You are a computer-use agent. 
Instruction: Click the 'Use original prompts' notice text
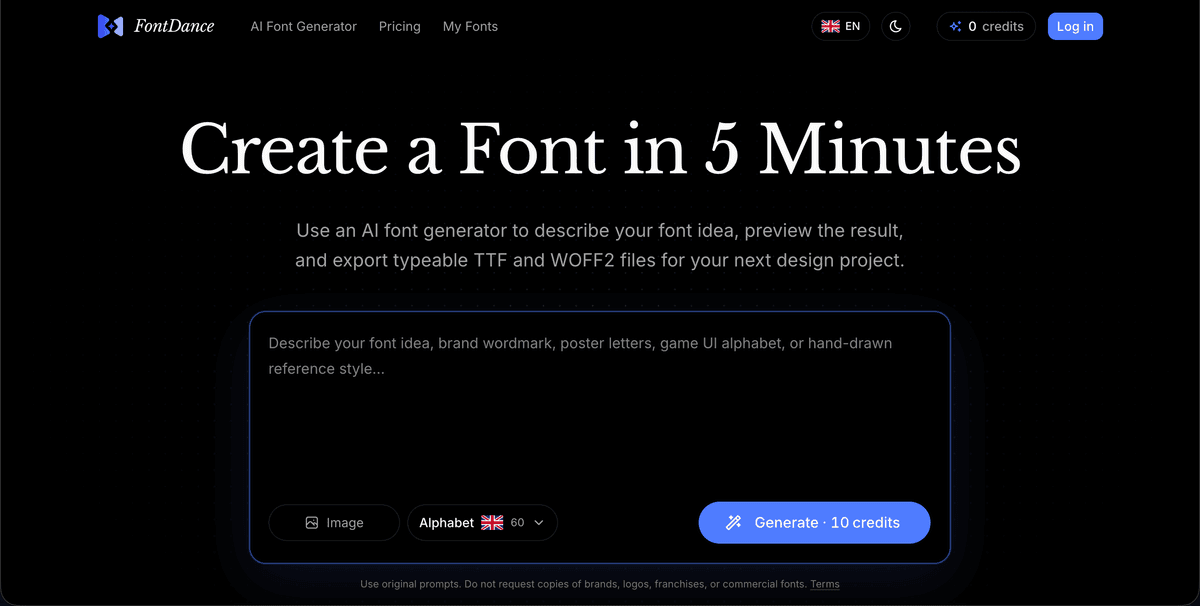tap(584, 584)
